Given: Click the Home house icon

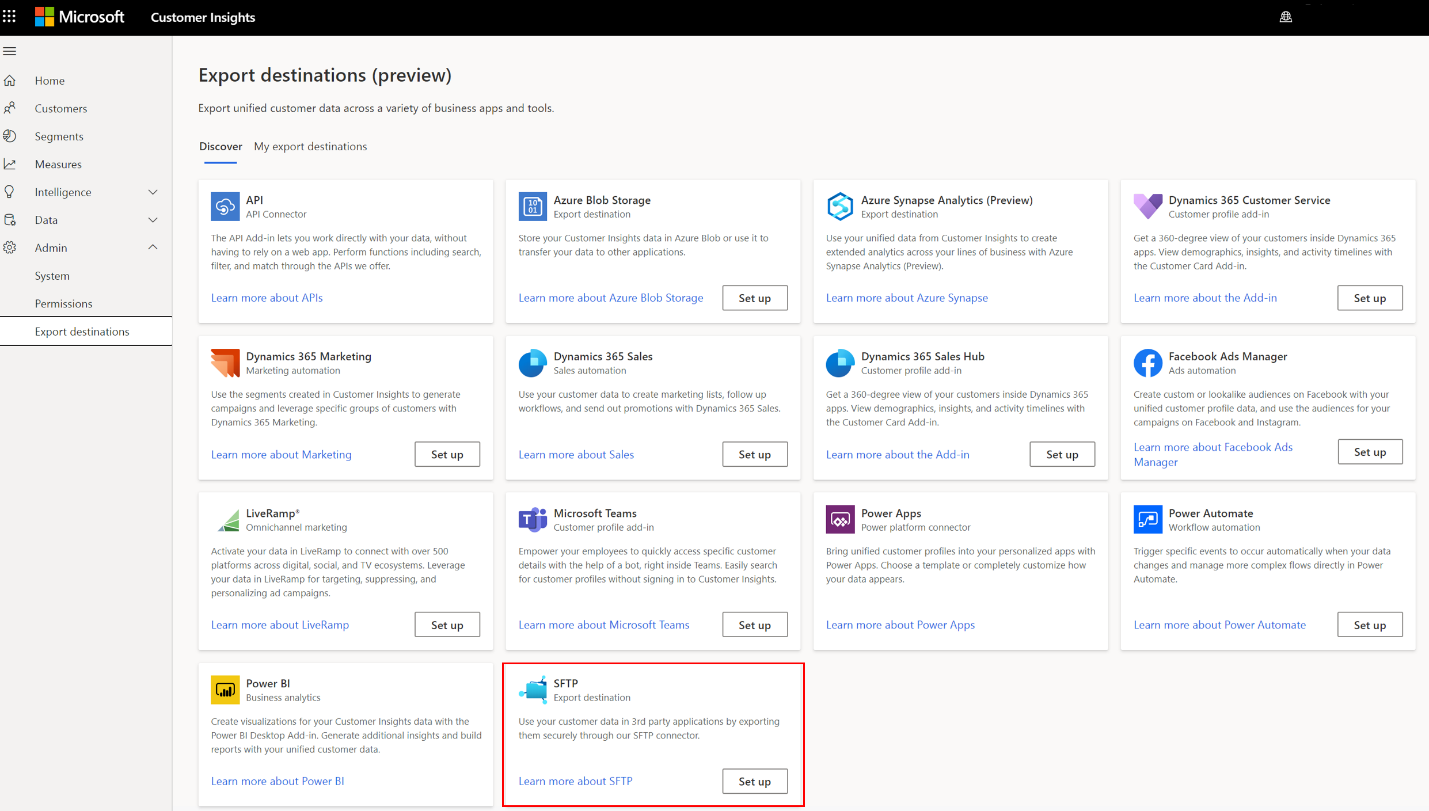Looking at the screenshot, I should [x=10, y=81].
